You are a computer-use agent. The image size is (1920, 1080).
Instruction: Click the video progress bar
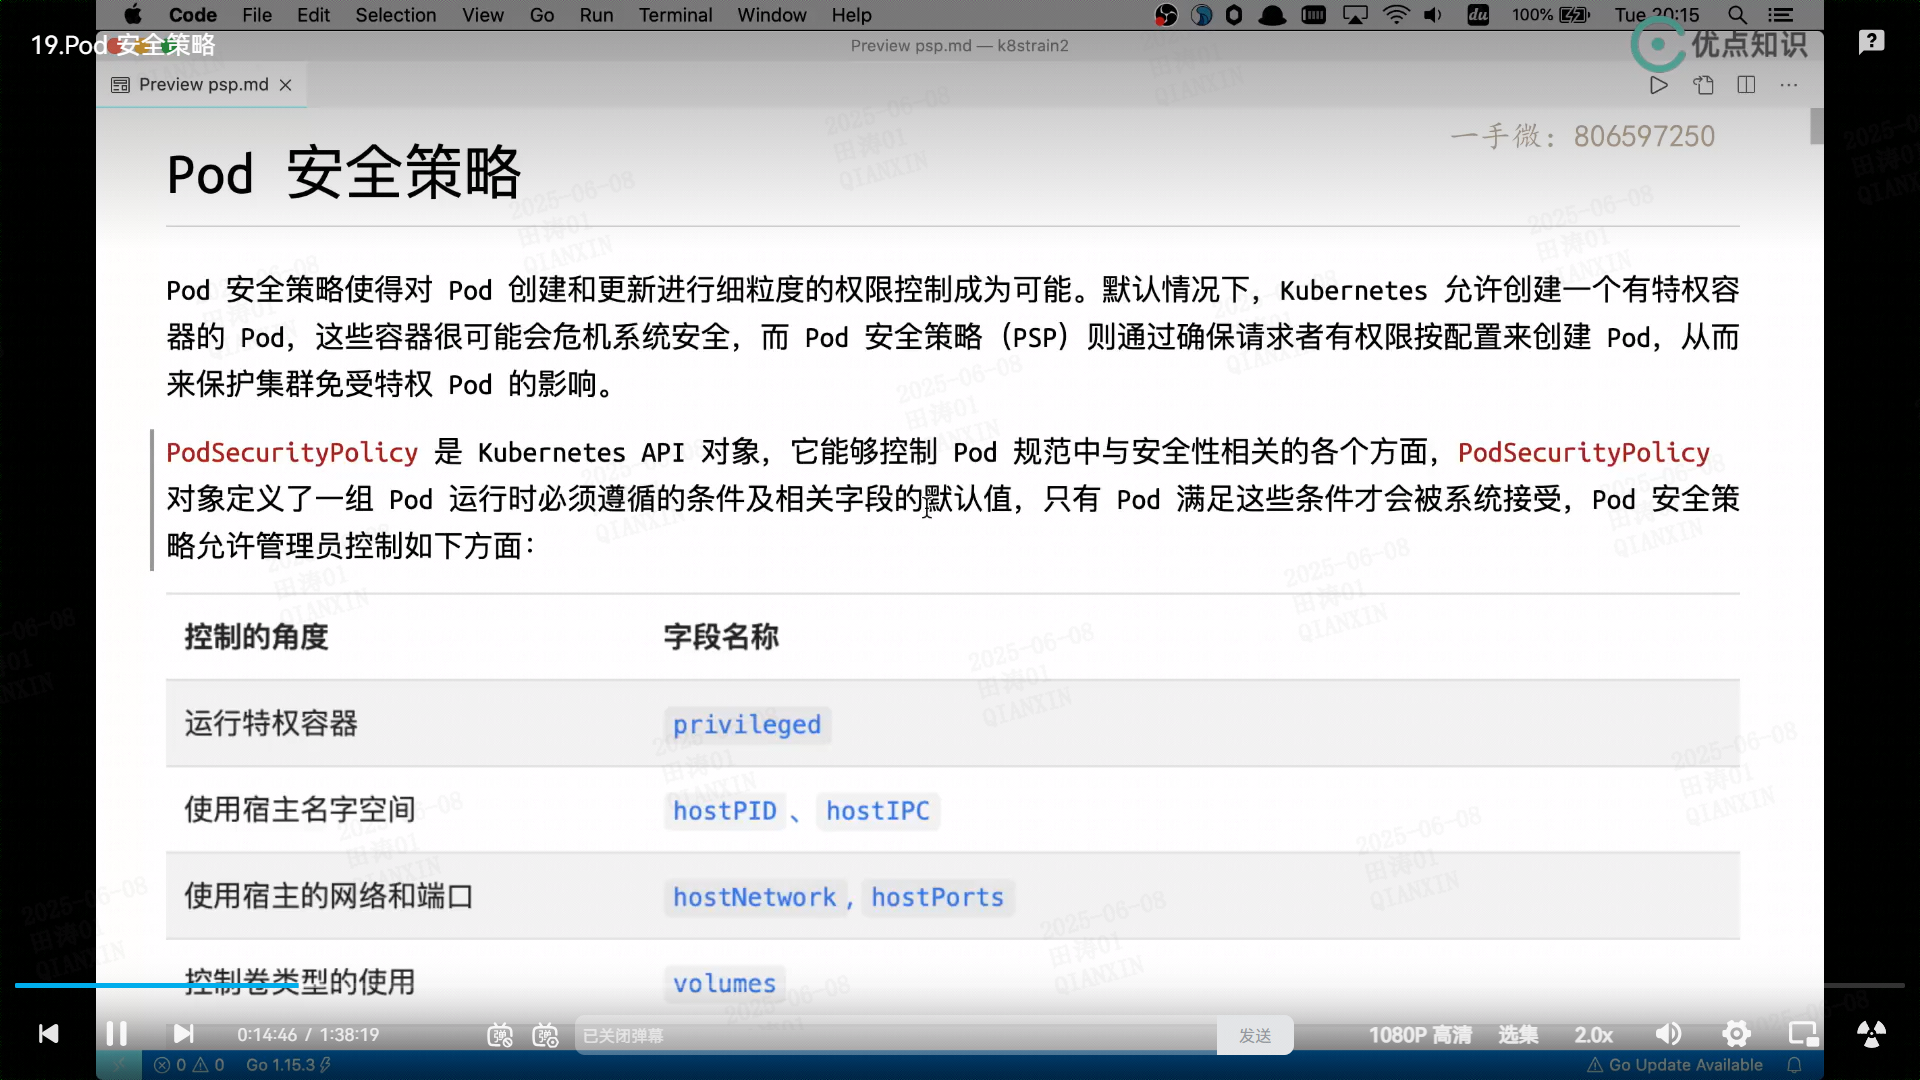pyautogui.click(x=960, y=985)
